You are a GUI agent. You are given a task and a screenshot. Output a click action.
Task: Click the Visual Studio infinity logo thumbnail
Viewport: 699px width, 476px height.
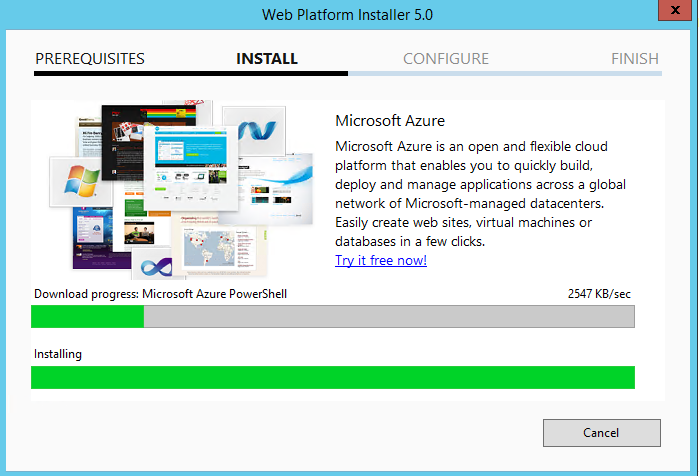(154, 266)
